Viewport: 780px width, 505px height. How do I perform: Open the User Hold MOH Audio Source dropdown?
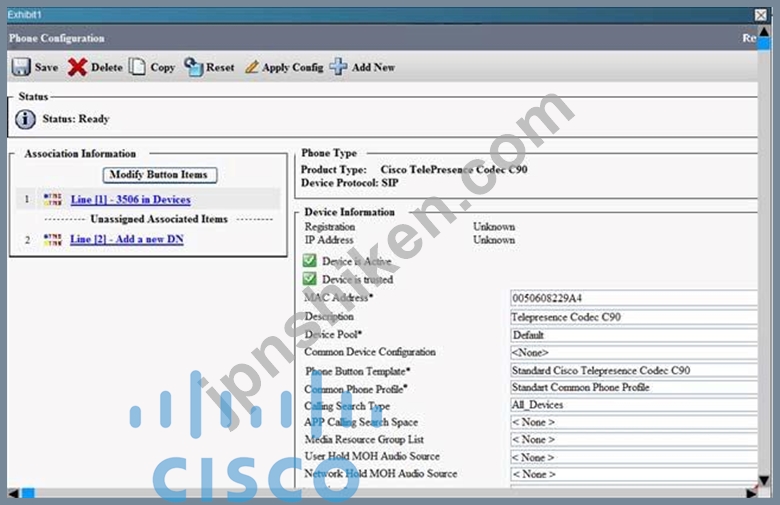click(634, 457)
